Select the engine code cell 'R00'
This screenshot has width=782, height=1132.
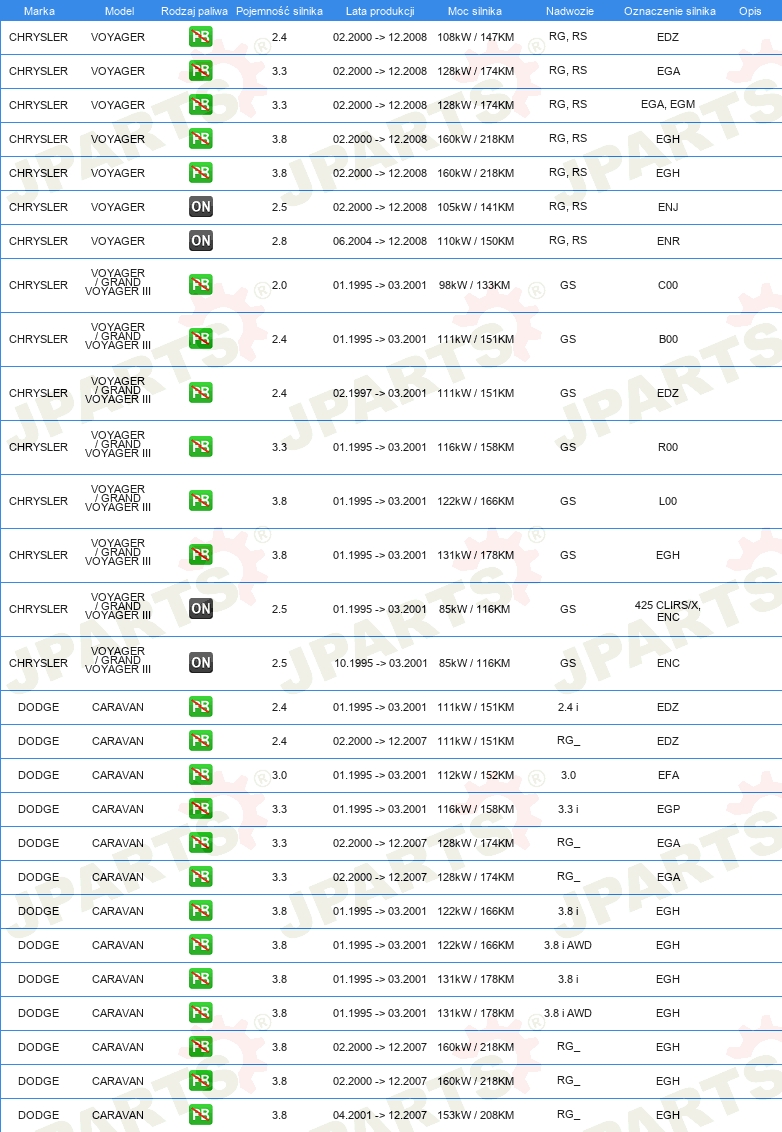pos(668,447)
